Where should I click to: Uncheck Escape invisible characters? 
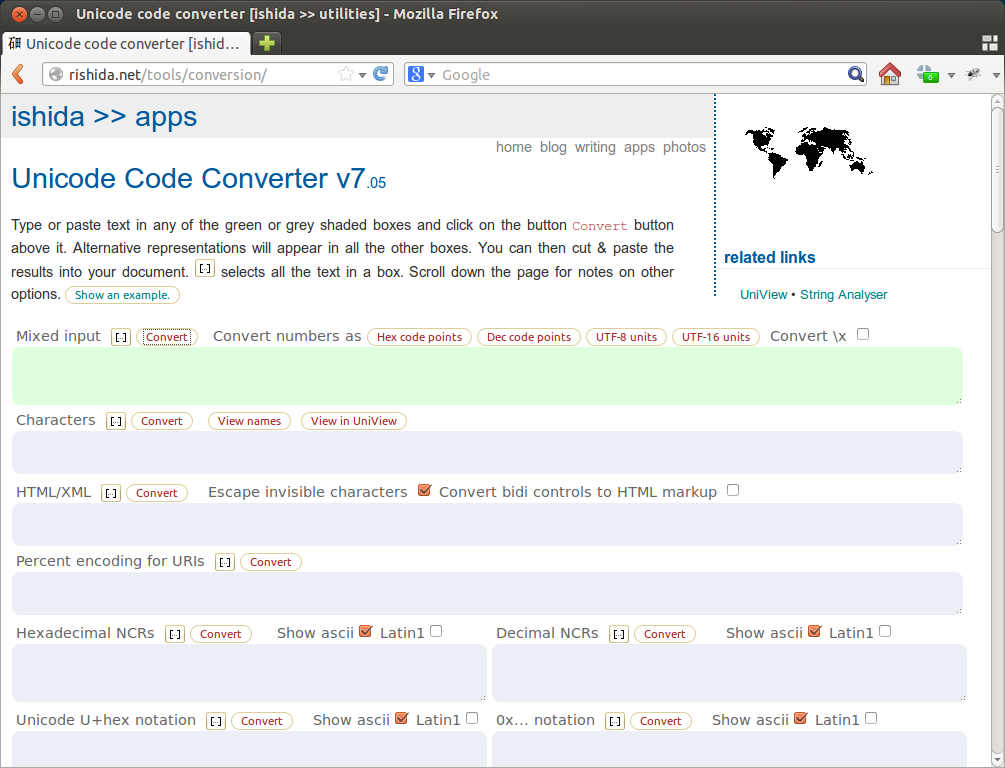point(424,490)
